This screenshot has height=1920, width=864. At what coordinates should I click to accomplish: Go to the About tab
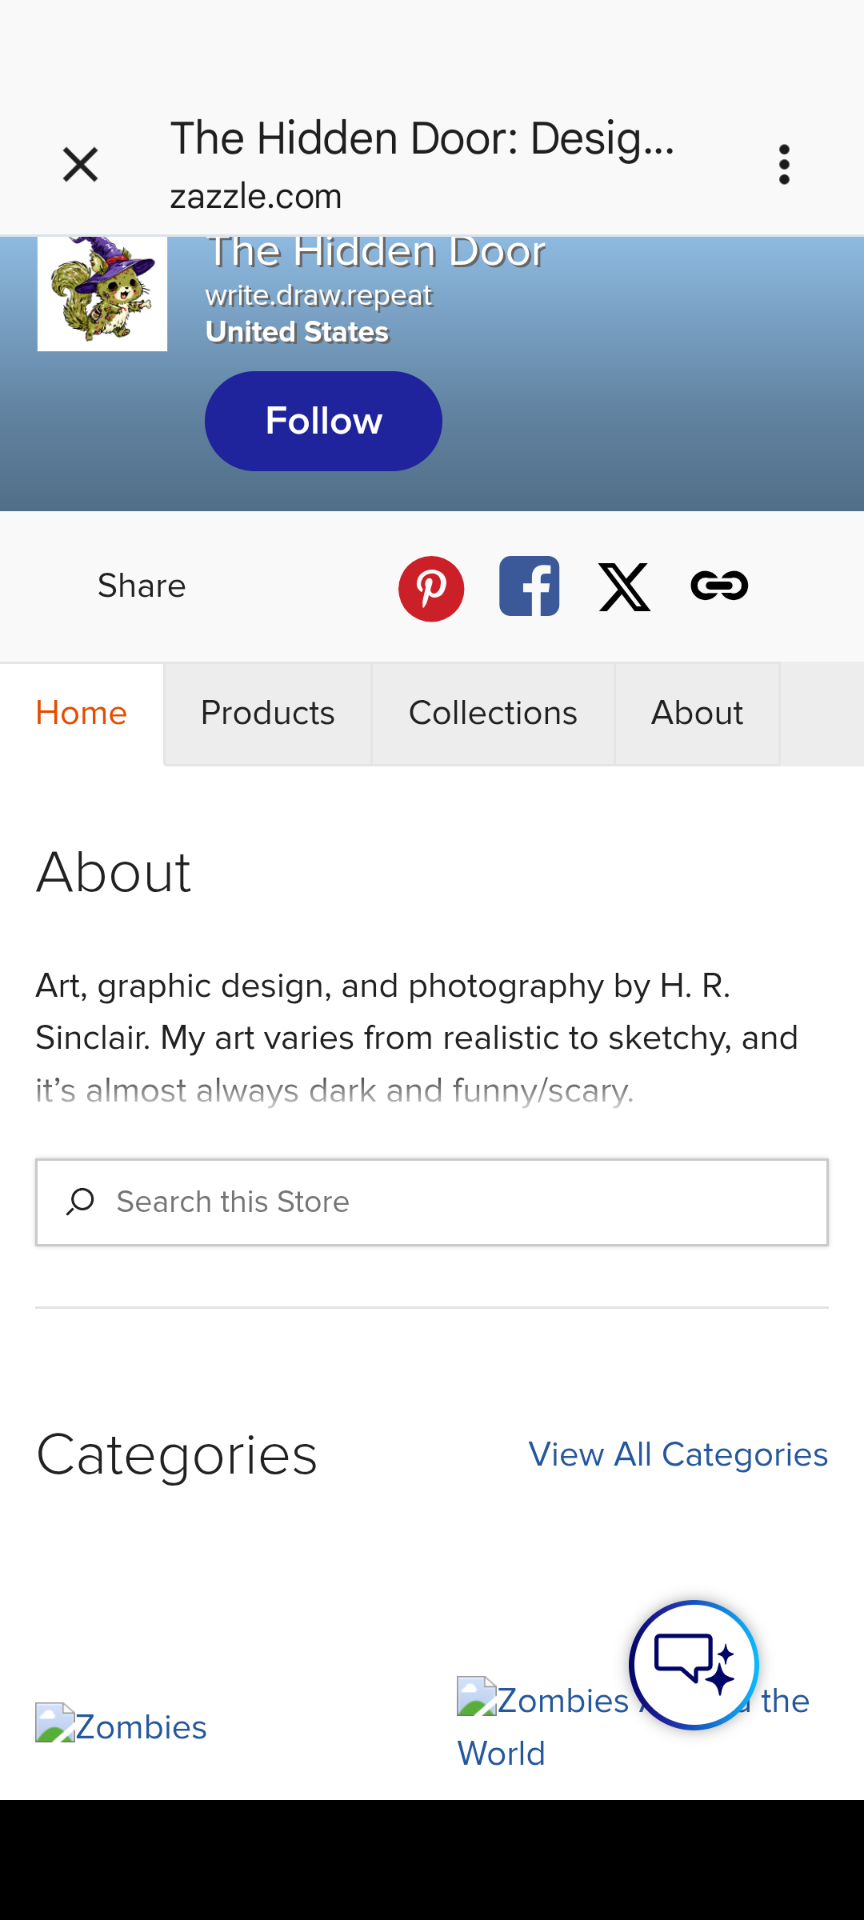click(x=697, y=713)
